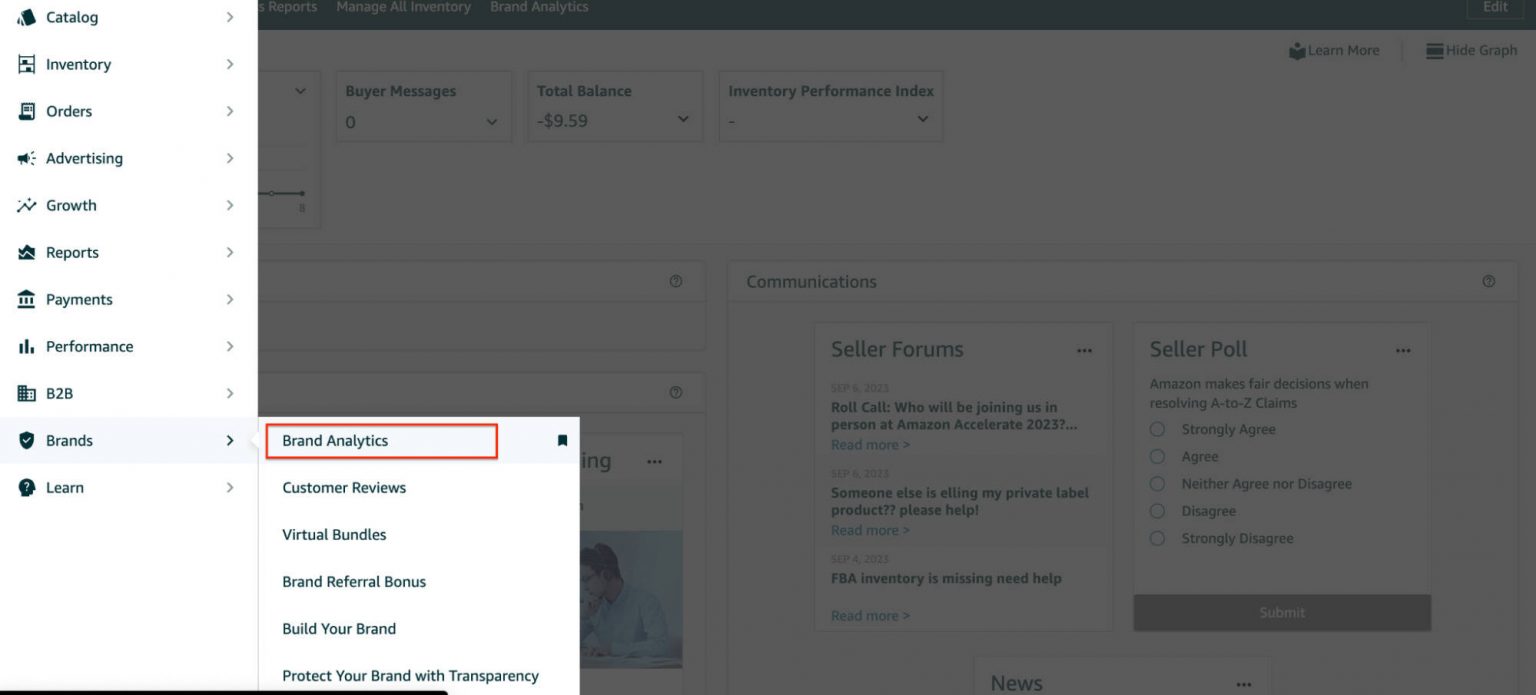Click the Performance bar-chart icon
The image size is (1536, 695).
(26, 346)
